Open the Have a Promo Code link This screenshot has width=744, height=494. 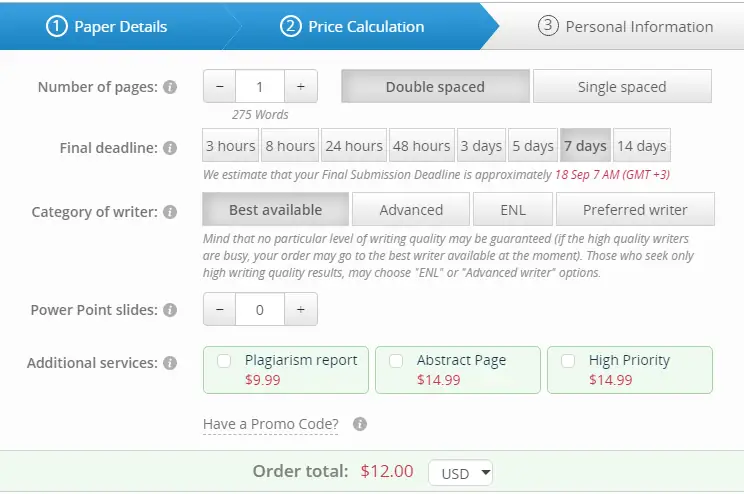tap(270, 424)
